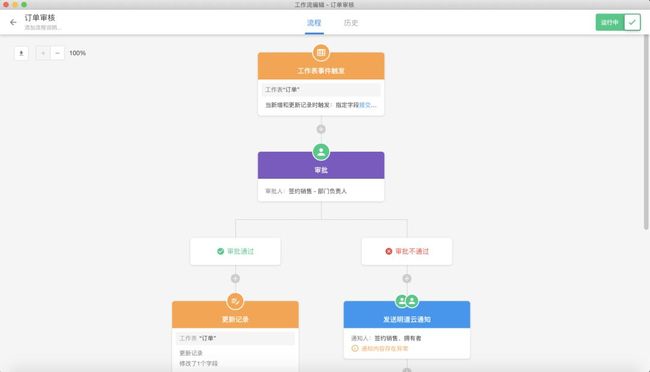
Task: Click the 工作表"订单" field in trigger node
Action: (321, 90)
